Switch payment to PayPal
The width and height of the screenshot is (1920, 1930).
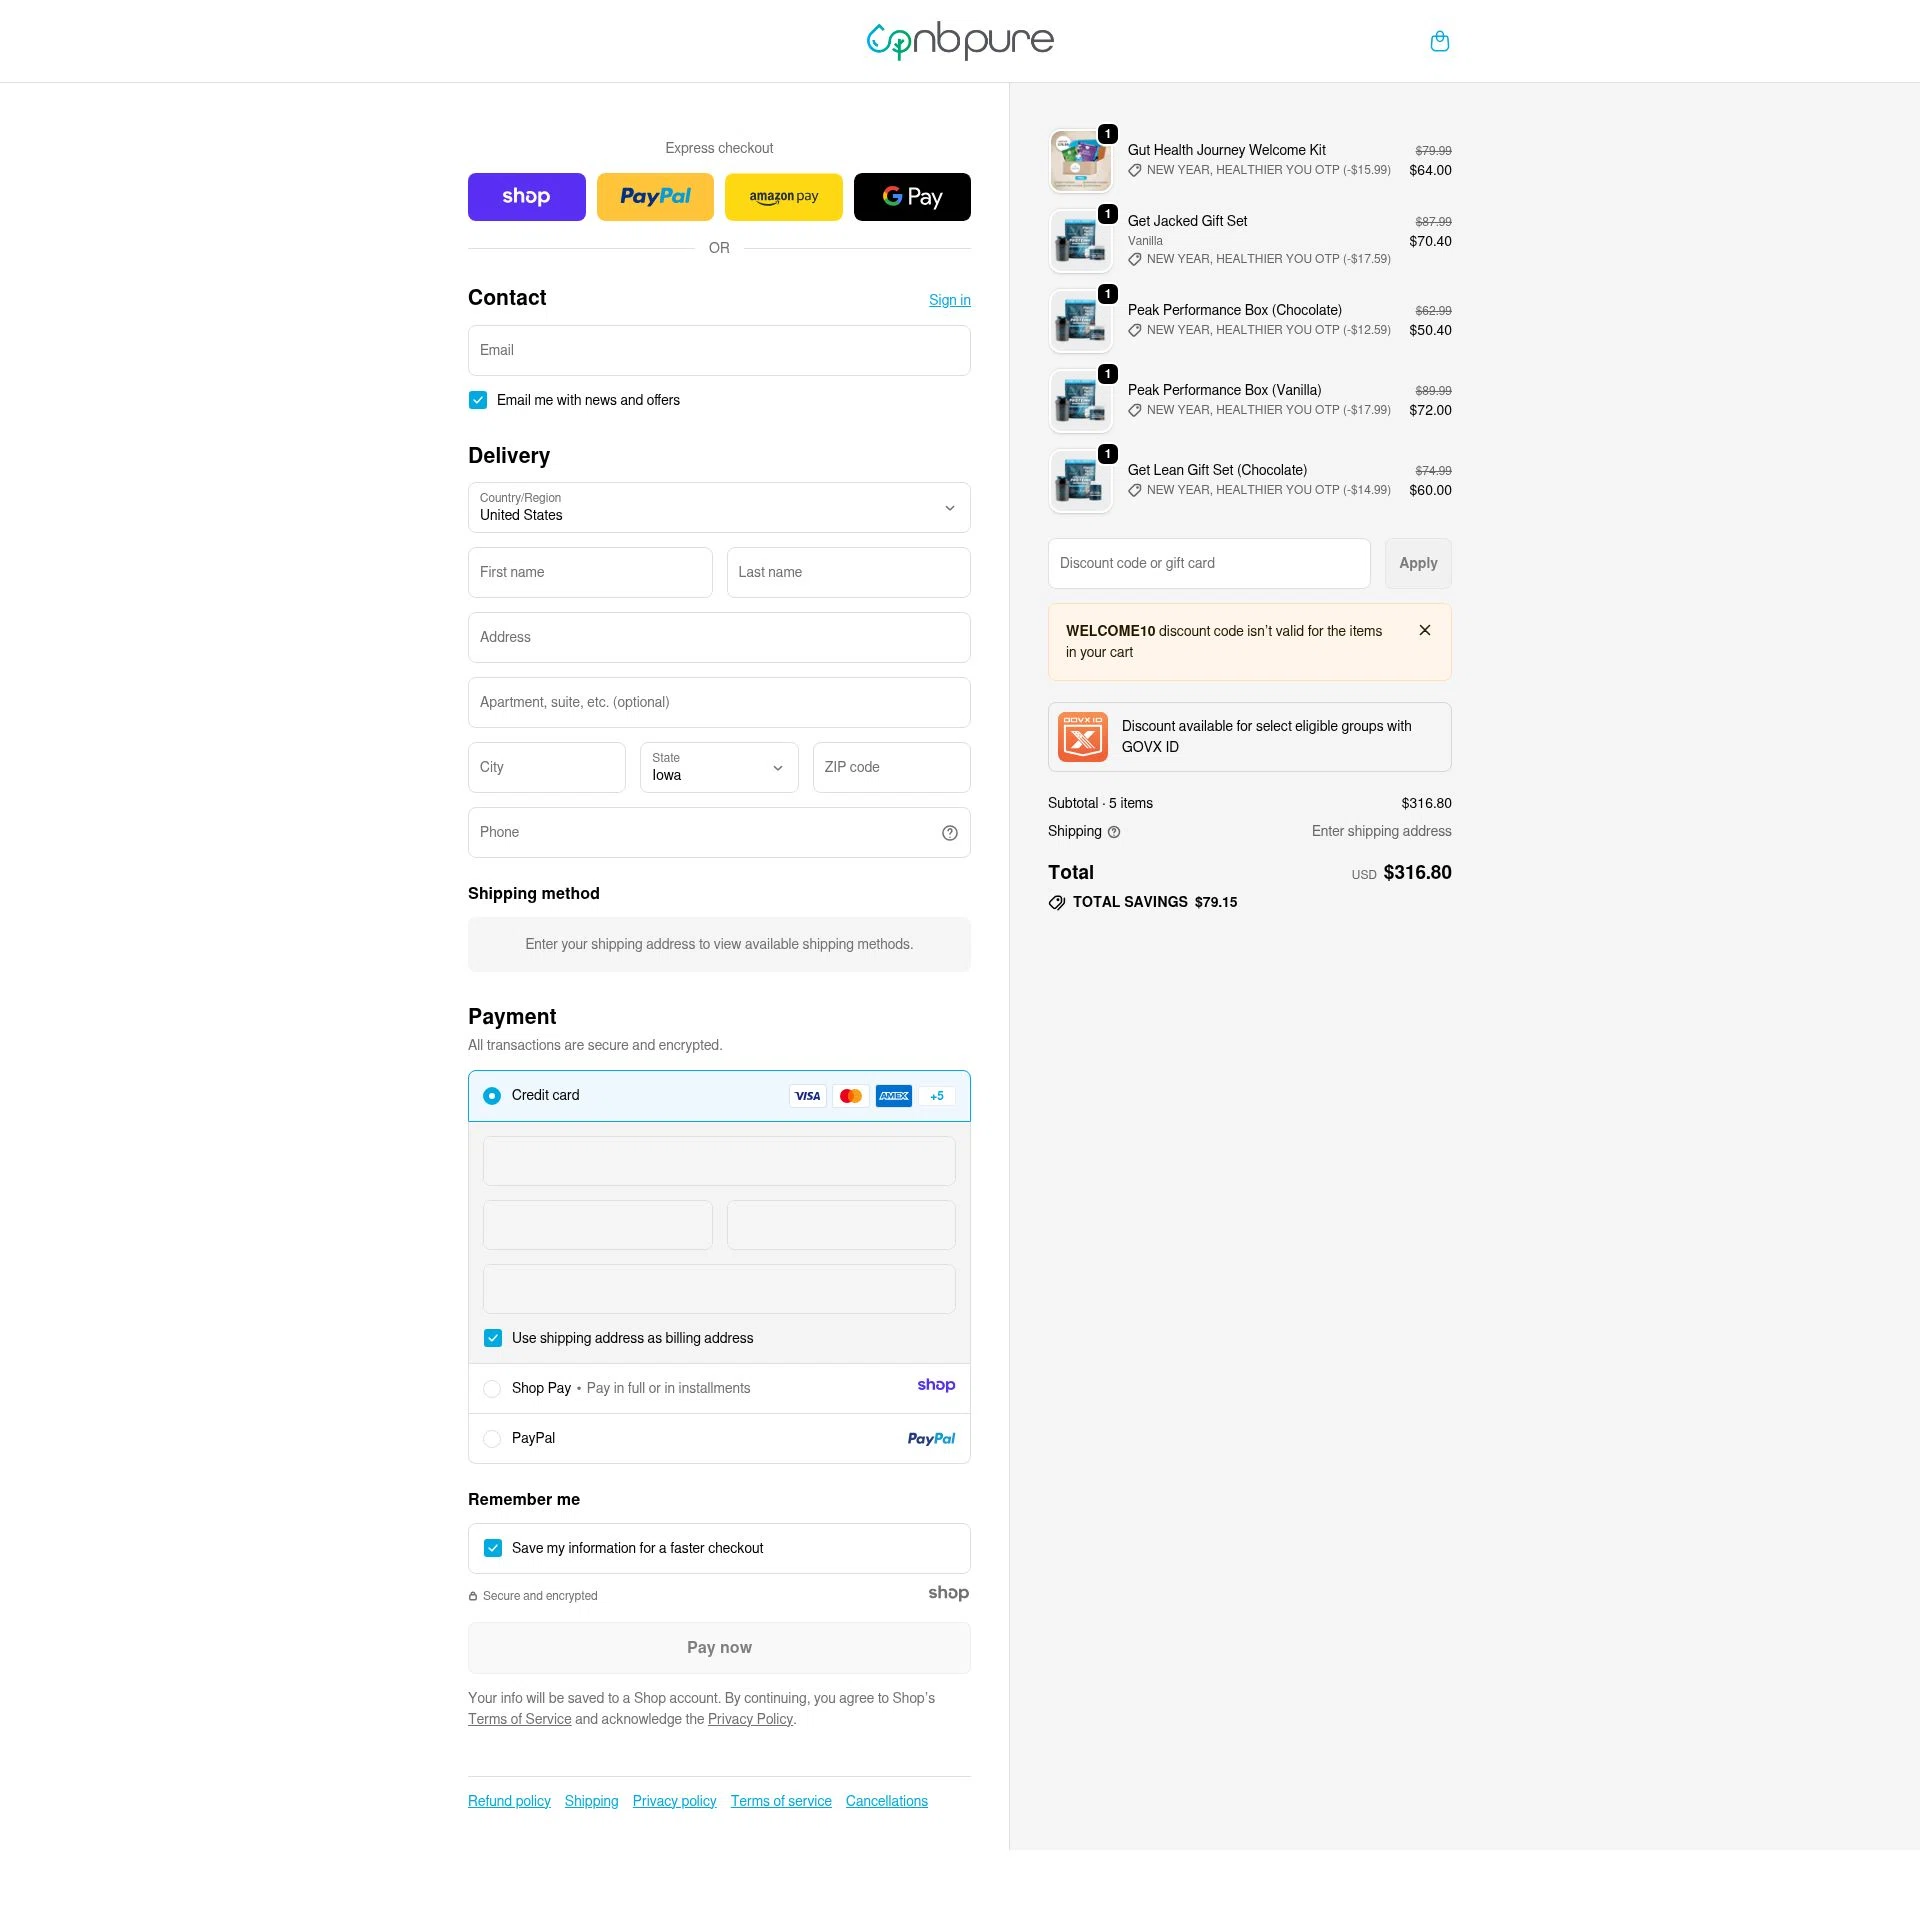pyautogui.click(x=492, y=1438)
